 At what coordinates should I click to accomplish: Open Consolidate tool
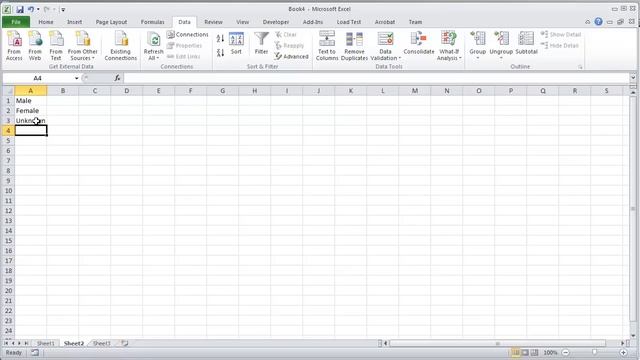(x=419, y=44)
